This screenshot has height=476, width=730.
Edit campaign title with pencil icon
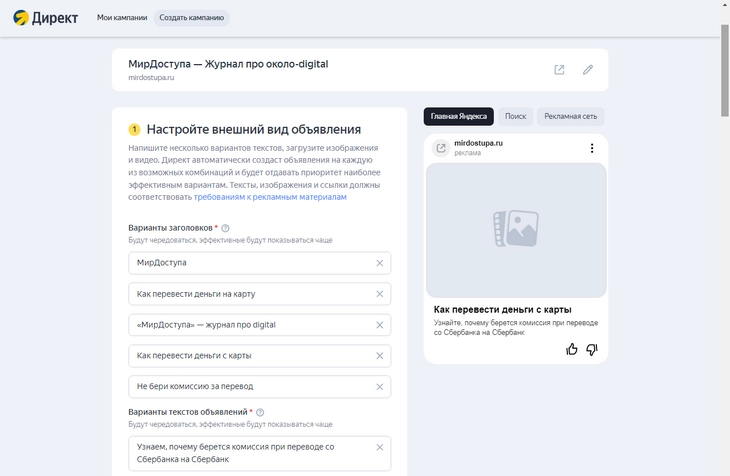pos(588,70)
